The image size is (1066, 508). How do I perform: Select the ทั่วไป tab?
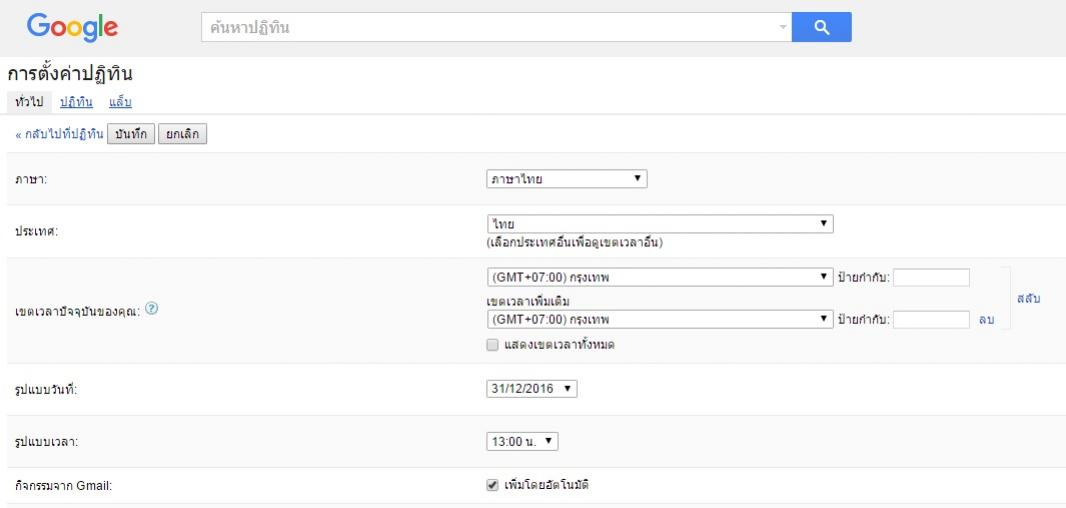28,102
